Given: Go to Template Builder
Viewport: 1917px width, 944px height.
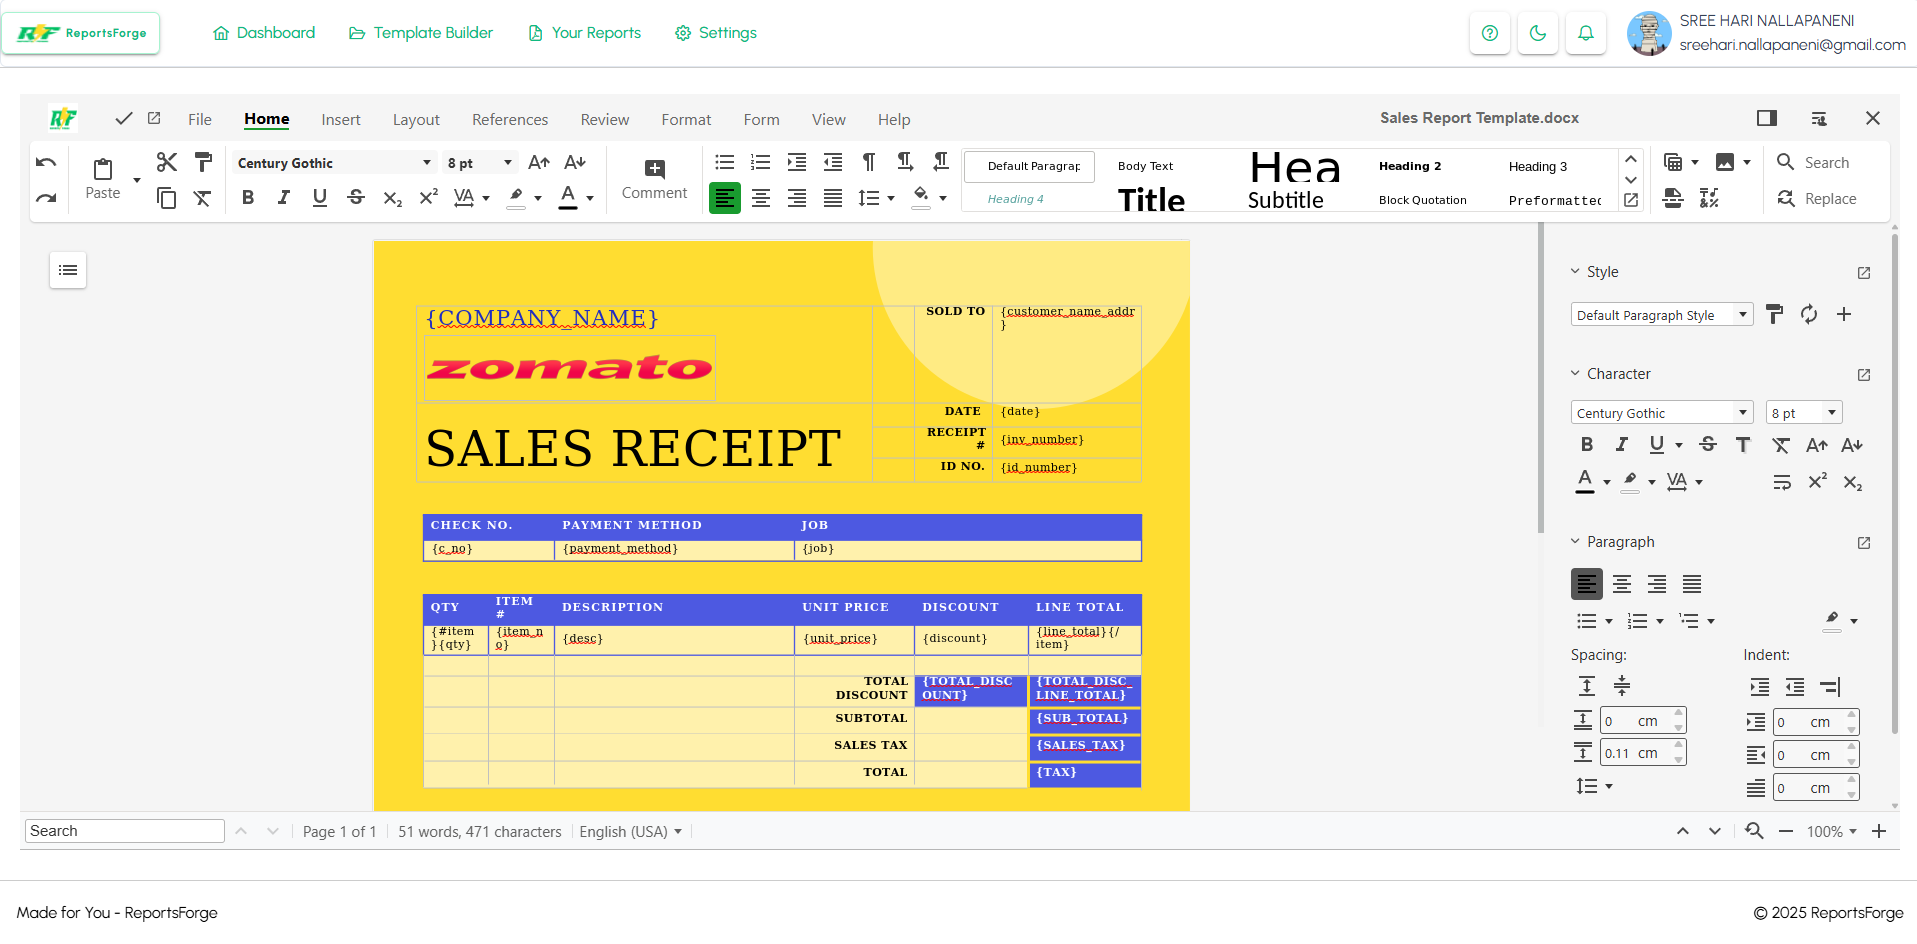Looking at the screenshot, I should click(x=421, y=33).
